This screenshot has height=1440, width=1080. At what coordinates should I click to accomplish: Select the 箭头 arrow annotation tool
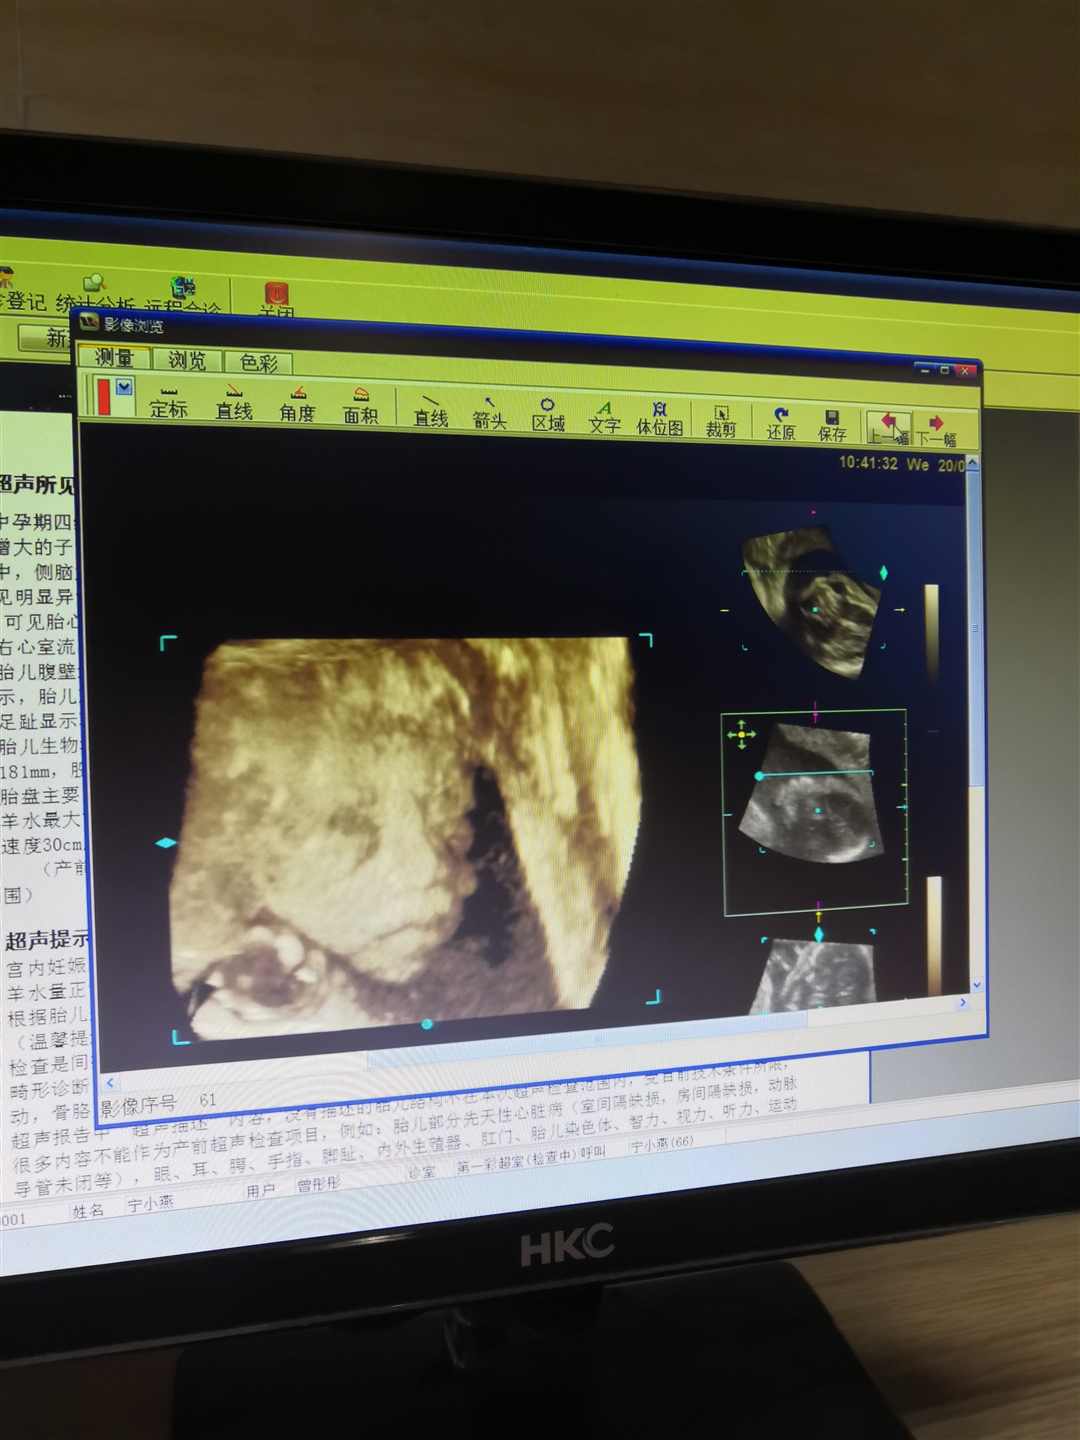pyautogui.click(x=489, y=413)
